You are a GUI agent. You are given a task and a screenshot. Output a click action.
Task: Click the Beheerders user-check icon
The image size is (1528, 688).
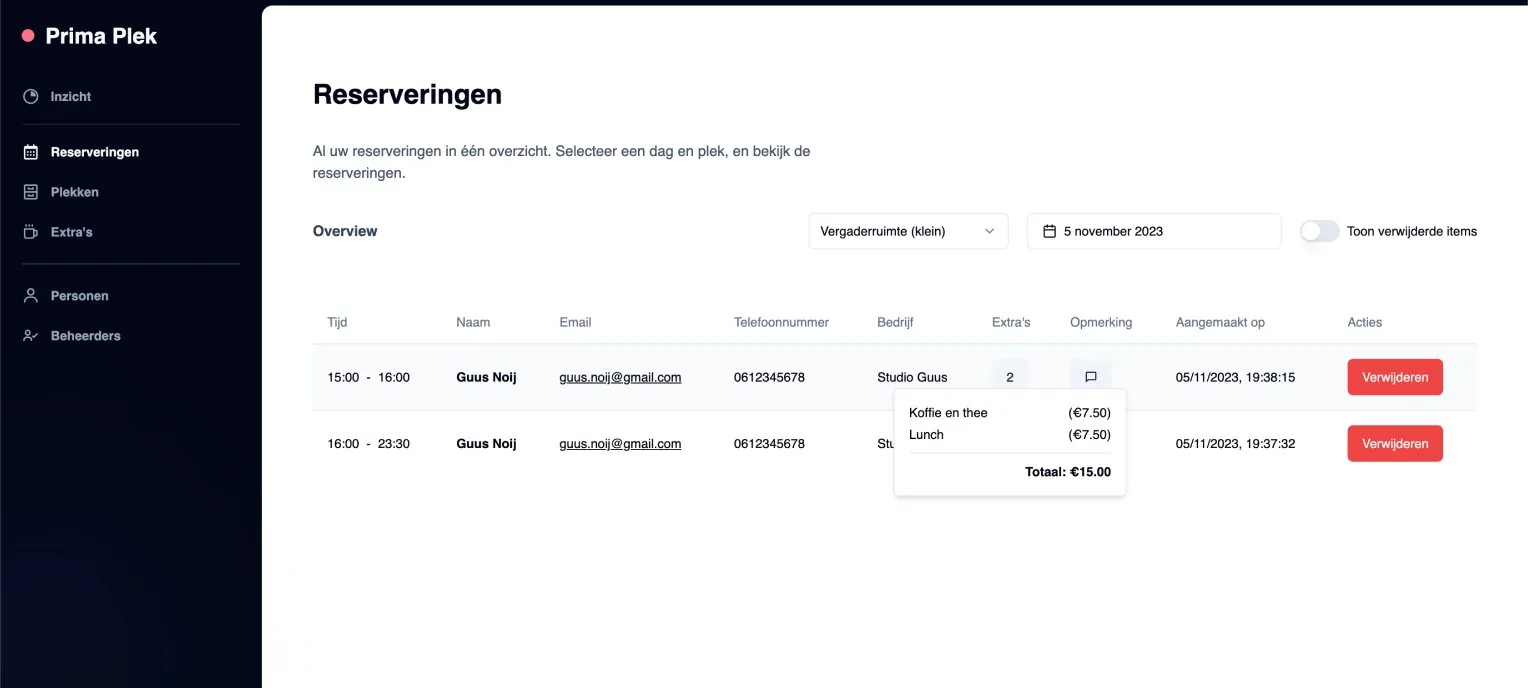click(31, 336)
